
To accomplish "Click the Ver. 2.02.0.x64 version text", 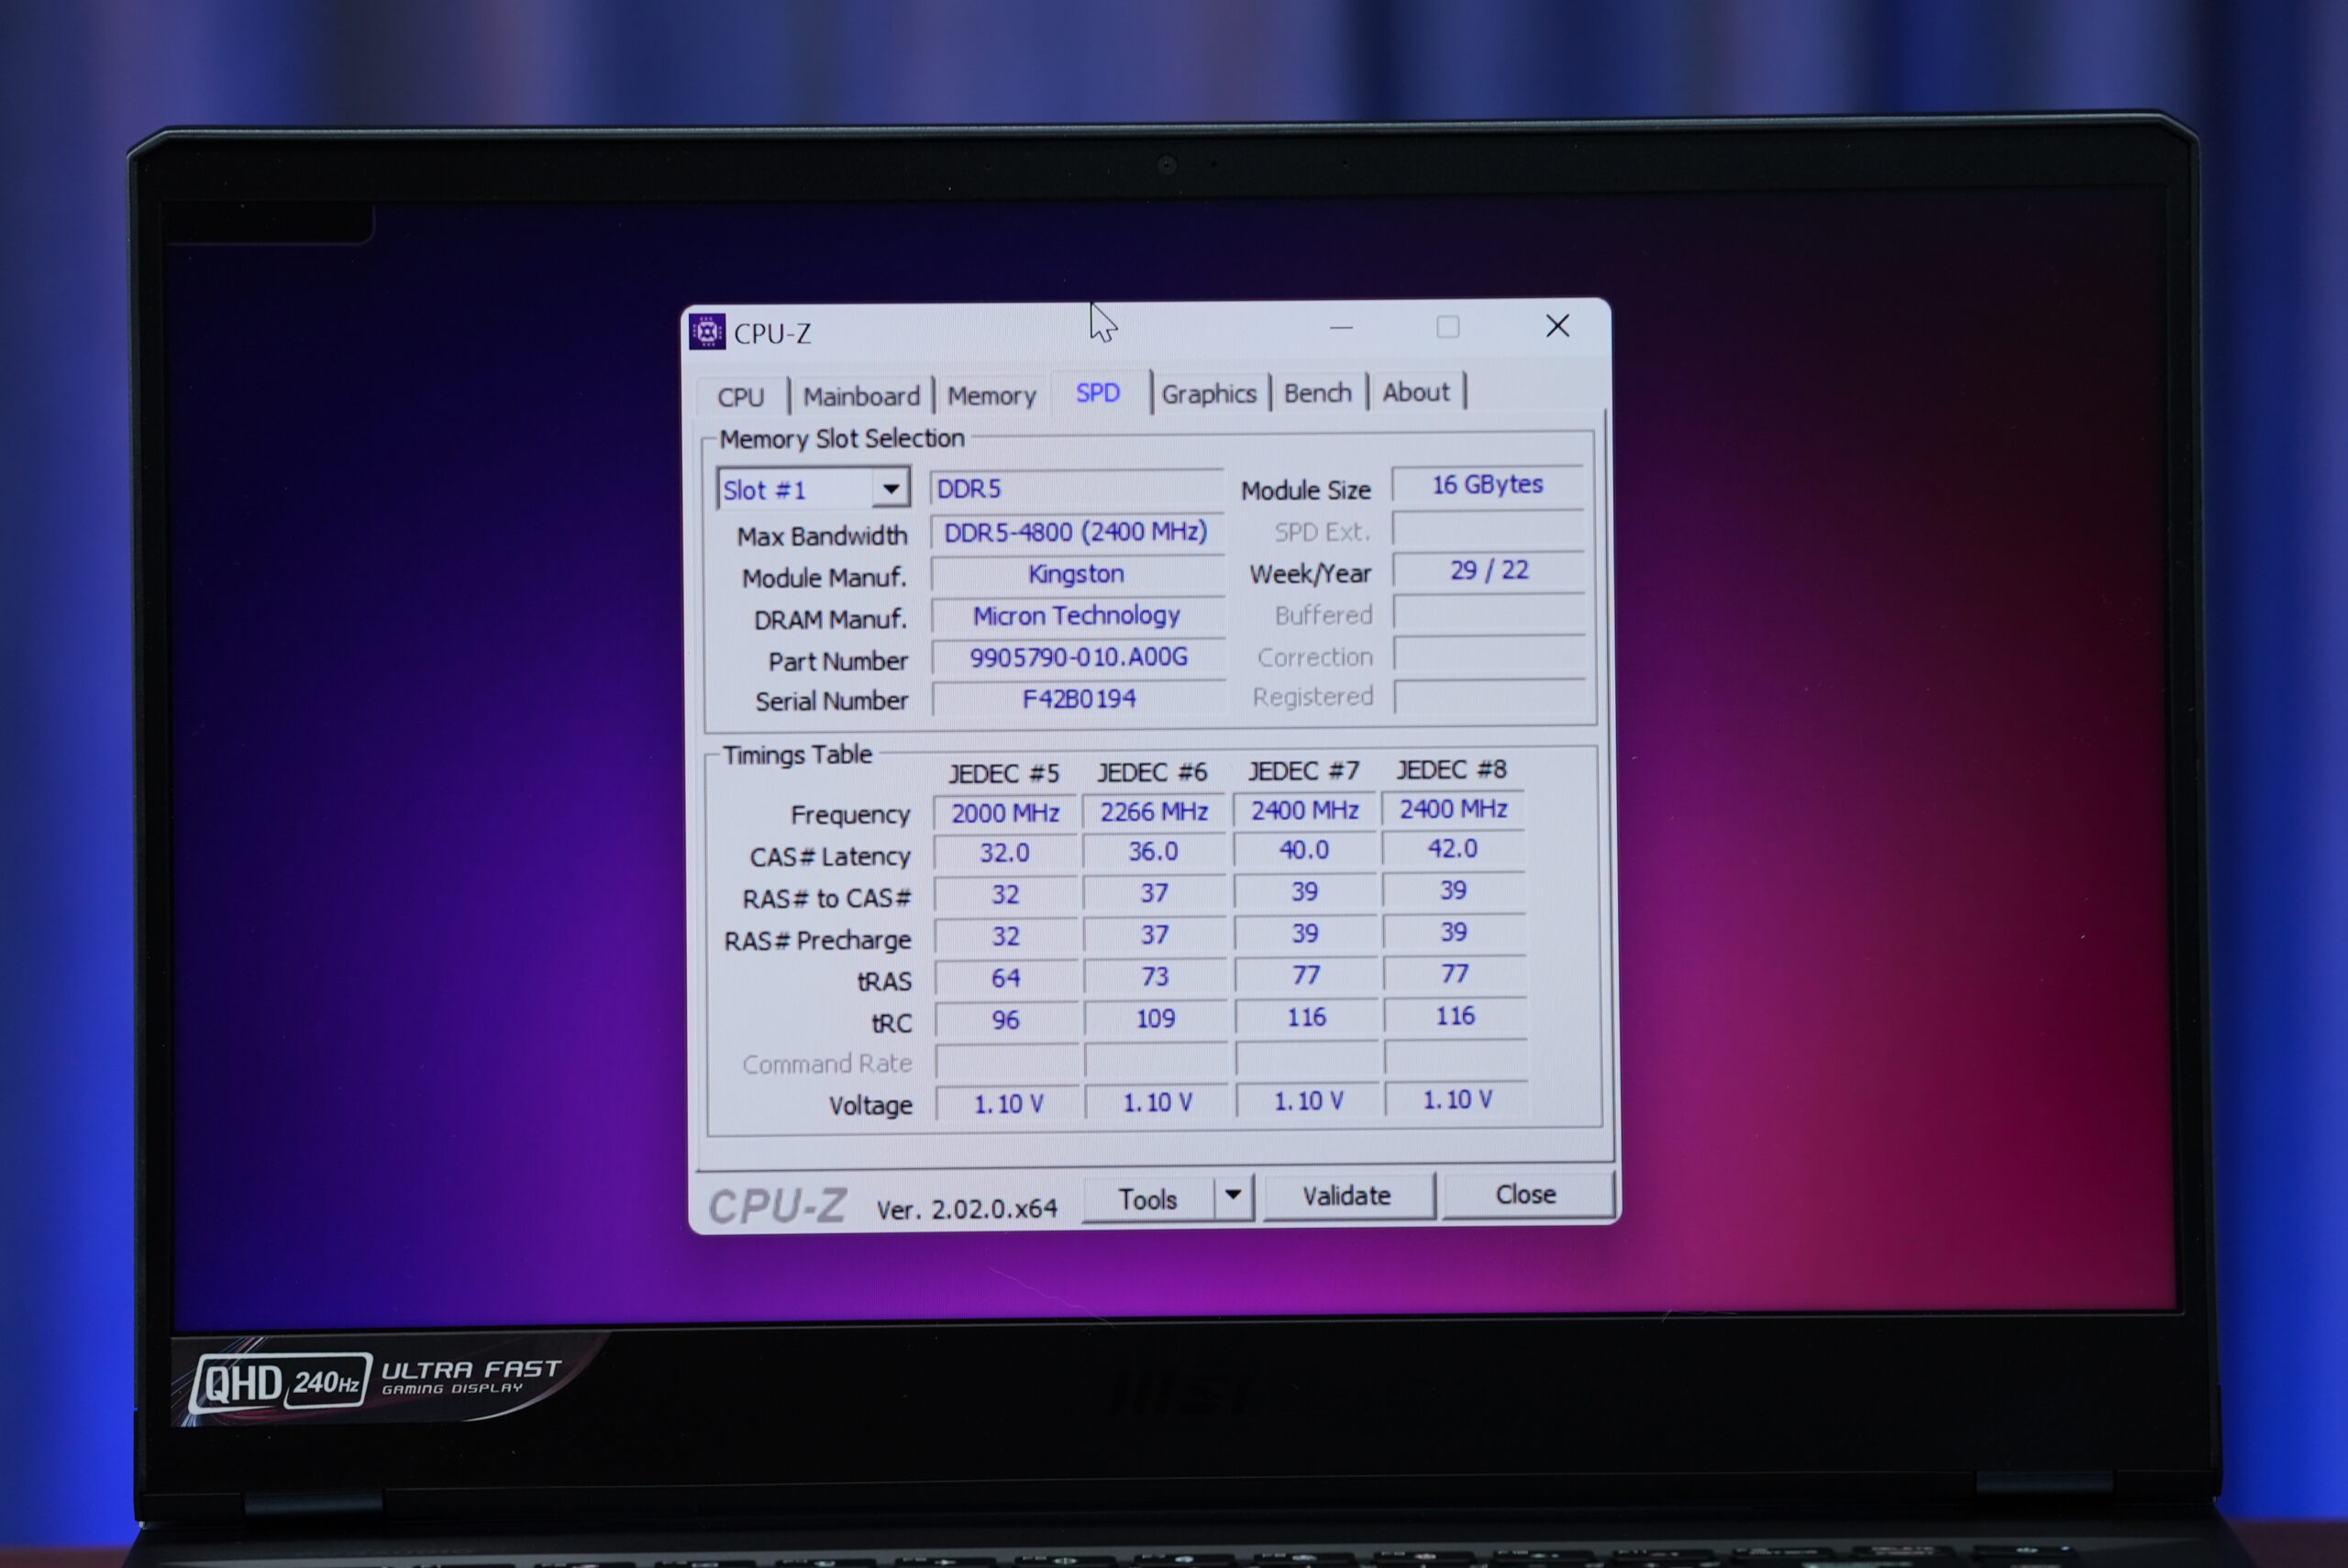I will 966,1209.
